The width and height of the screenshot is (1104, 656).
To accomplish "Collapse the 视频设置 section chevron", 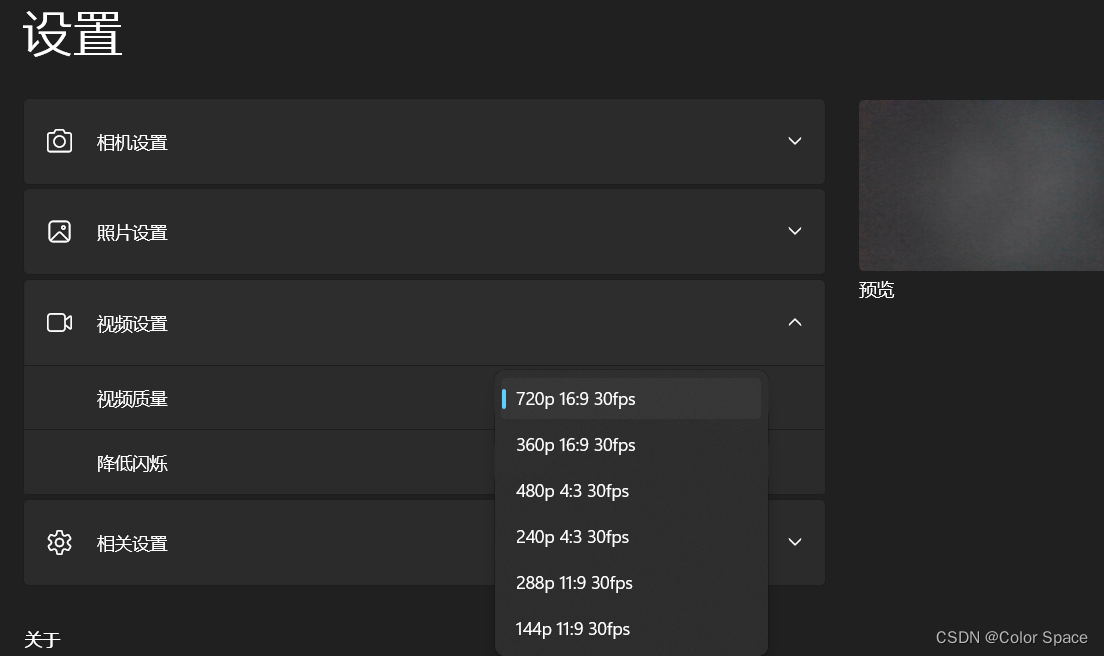I will click(x=795, y=322).
